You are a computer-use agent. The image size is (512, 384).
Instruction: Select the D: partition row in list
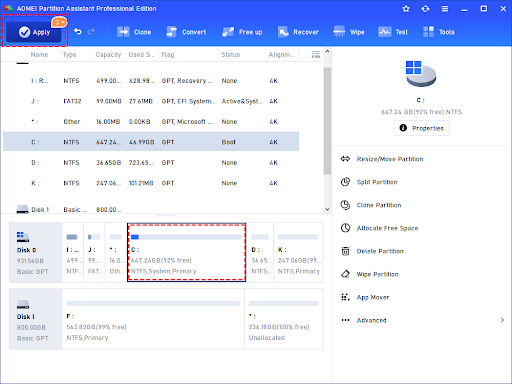tap(151, 163)
